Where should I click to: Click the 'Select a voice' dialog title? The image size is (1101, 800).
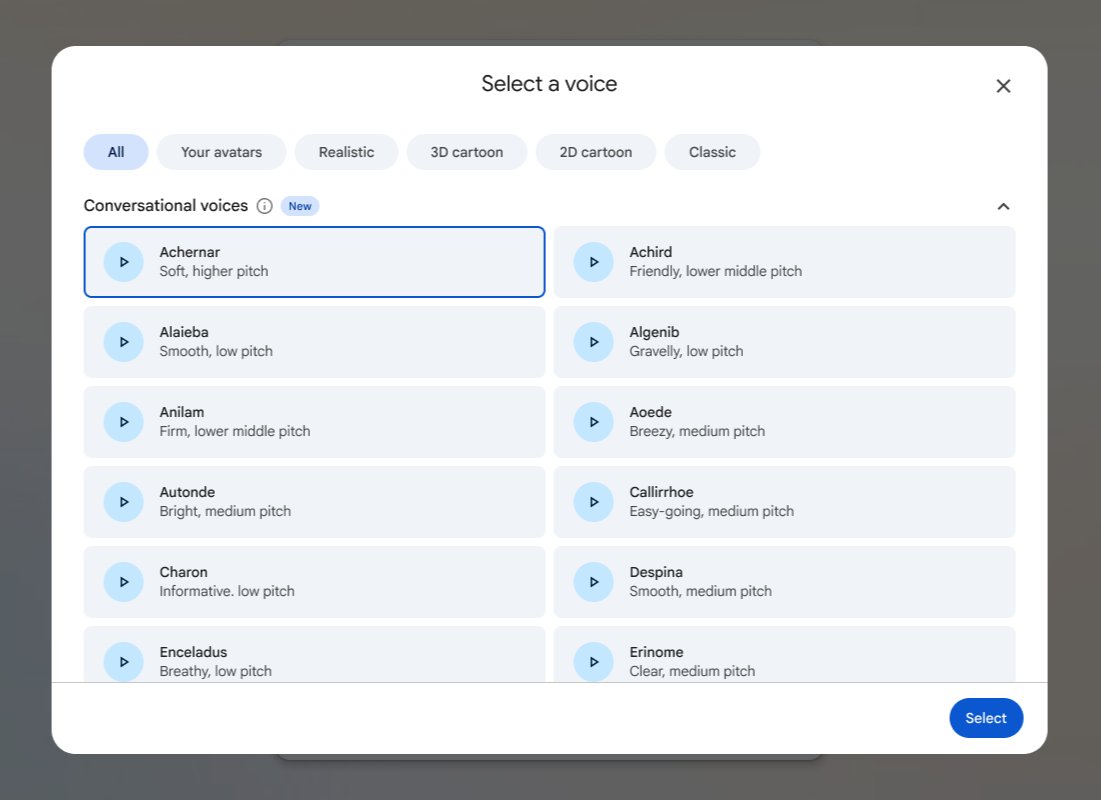click(549, 84)
